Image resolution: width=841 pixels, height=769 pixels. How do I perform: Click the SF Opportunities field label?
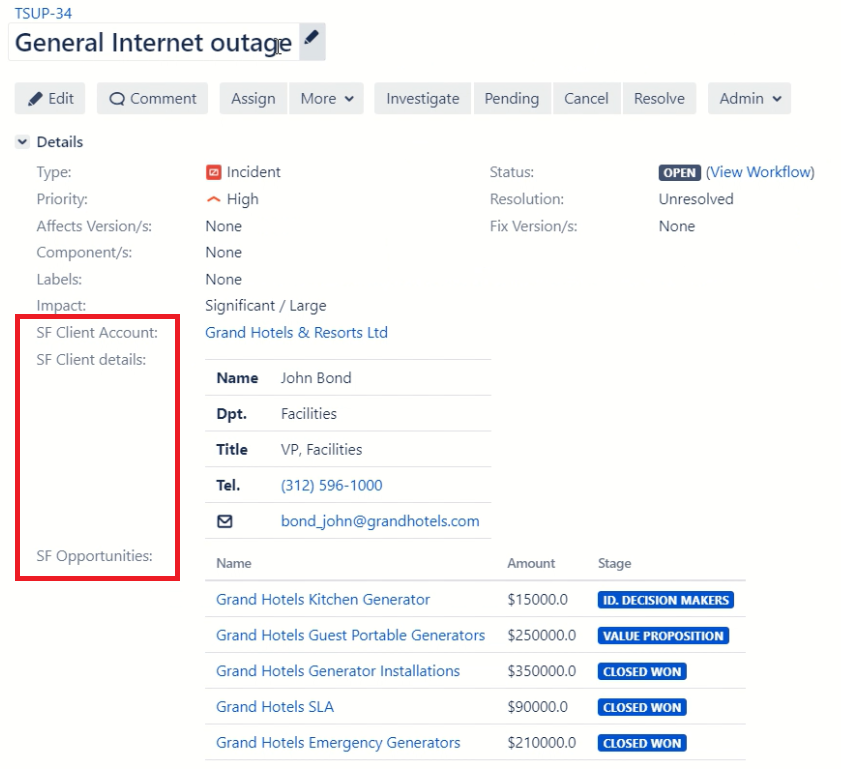(94, 556)
